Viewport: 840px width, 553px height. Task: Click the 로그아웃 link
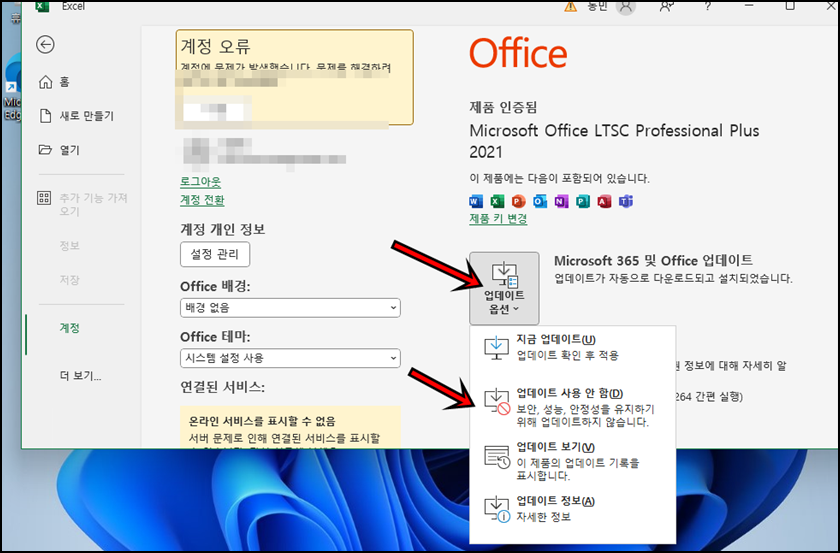pyautogui.click(x=200, y=182)
